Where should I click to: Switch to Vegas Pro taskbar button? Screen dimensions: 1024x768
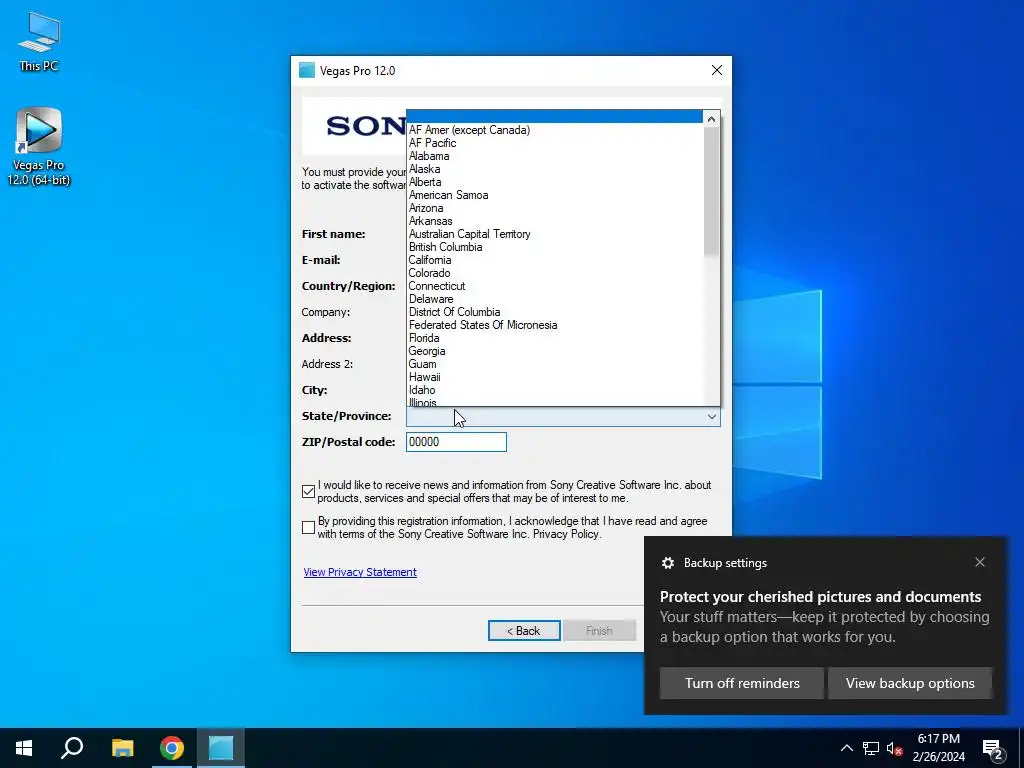(221, 748)
